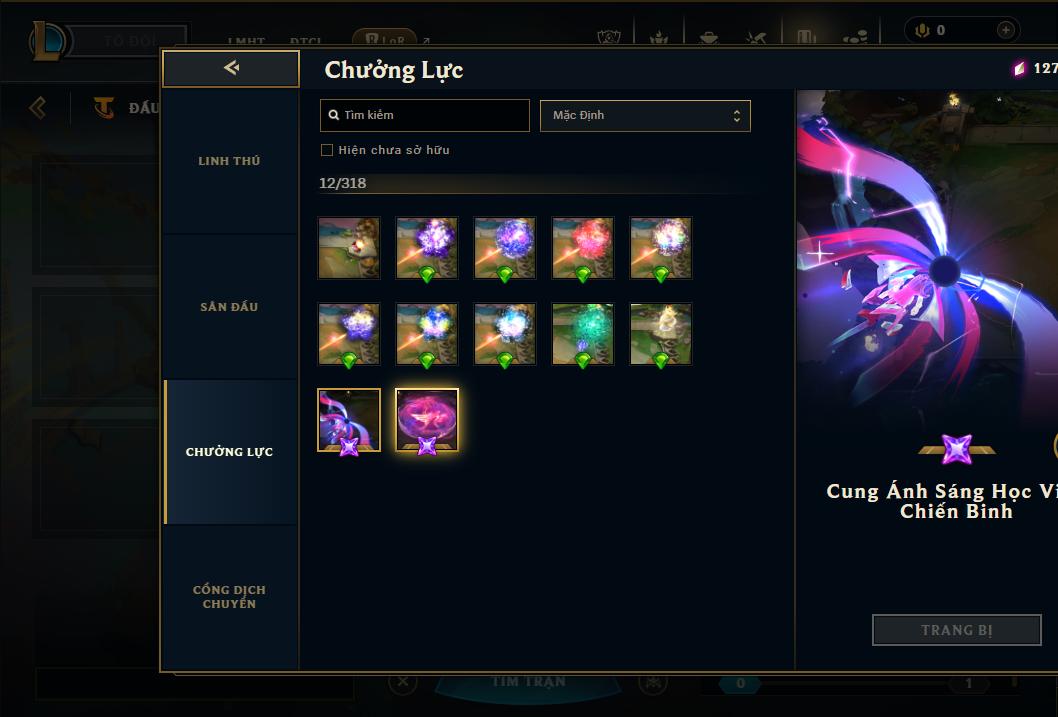Click the plus icon next to coin balance

1005,30
